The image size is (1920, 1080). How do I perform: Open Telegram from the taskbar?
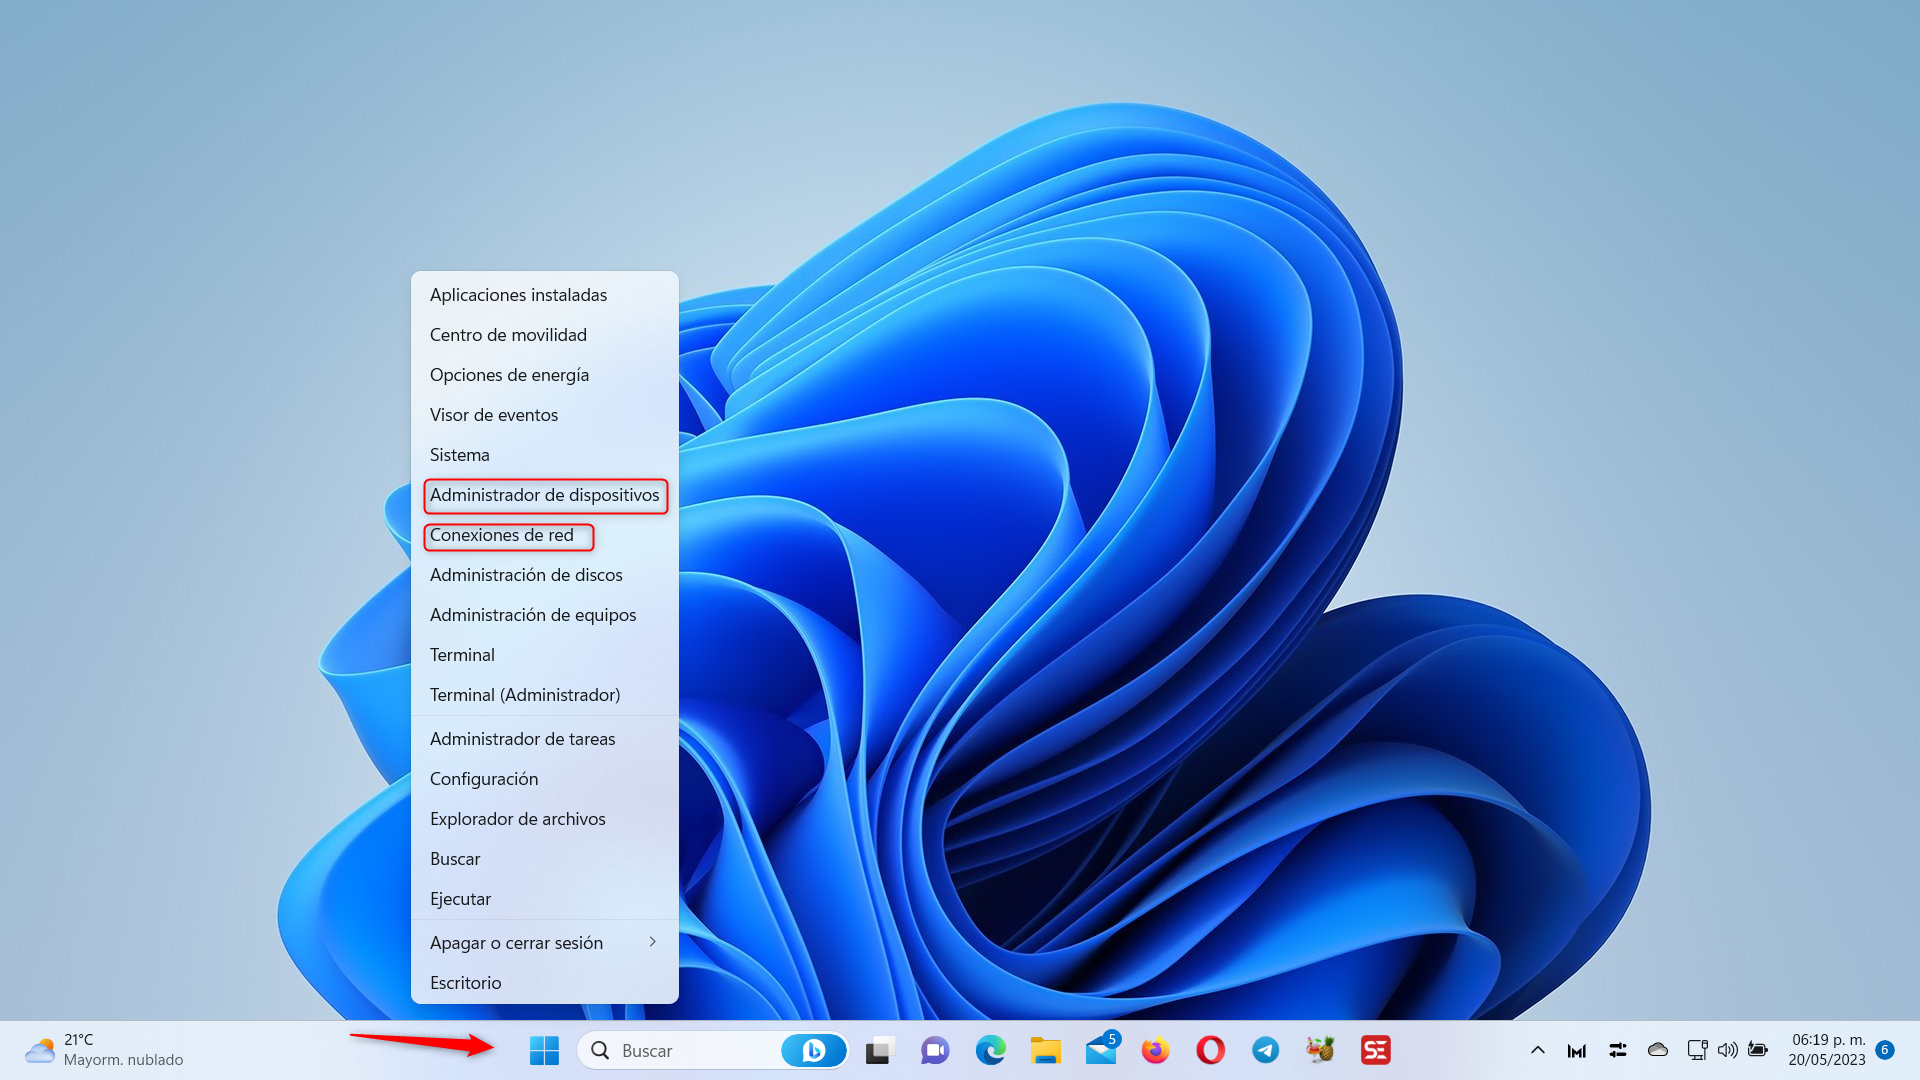pyautogui.click(x=1265, y=1050)
